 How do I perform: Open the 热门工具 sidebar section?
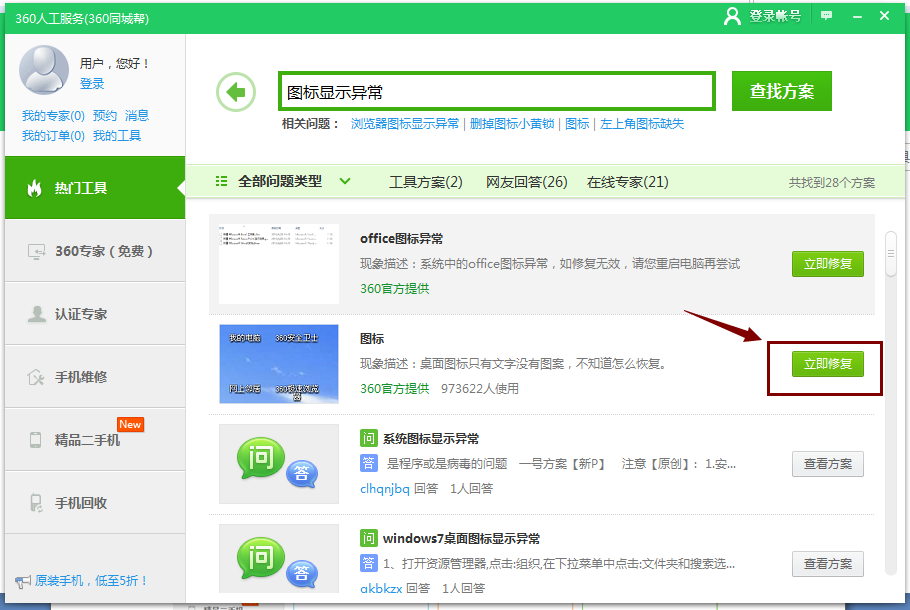[95, 187]
